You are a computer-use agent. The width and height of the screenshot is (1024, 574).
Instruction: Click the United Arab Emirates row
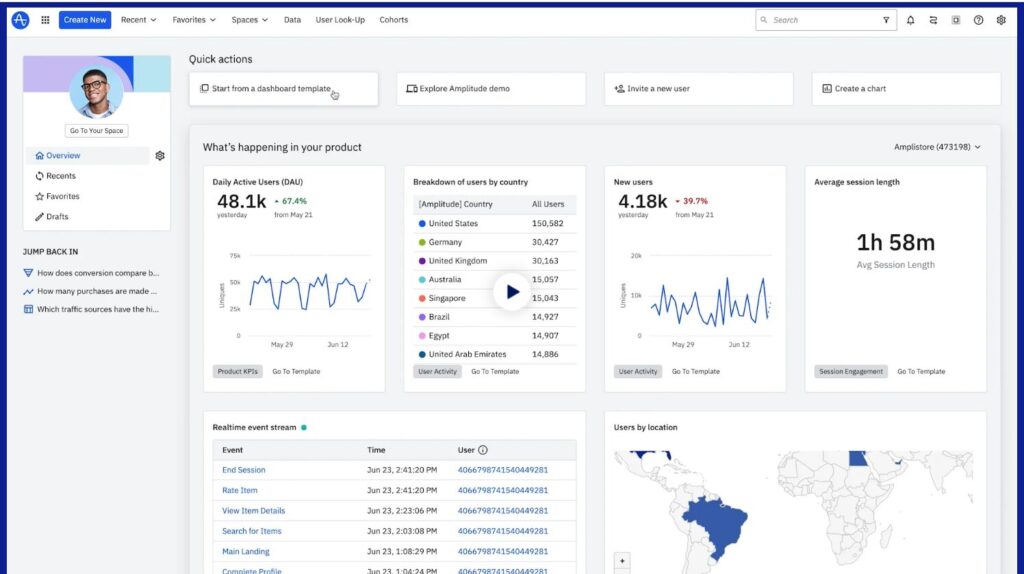(494, 355)
